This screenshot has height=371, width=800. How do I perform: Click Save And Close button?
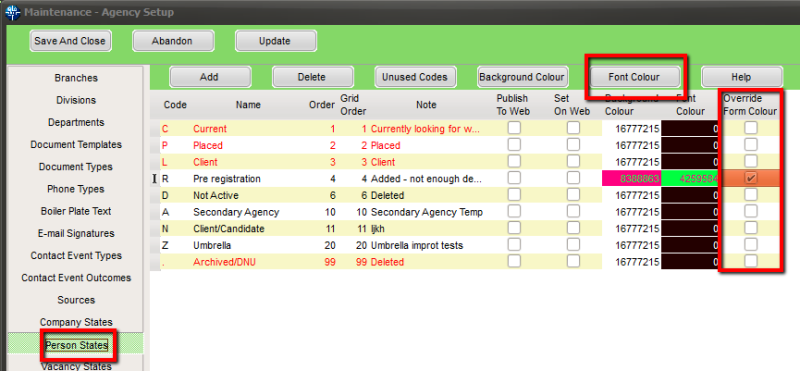(x=70, y=41)
